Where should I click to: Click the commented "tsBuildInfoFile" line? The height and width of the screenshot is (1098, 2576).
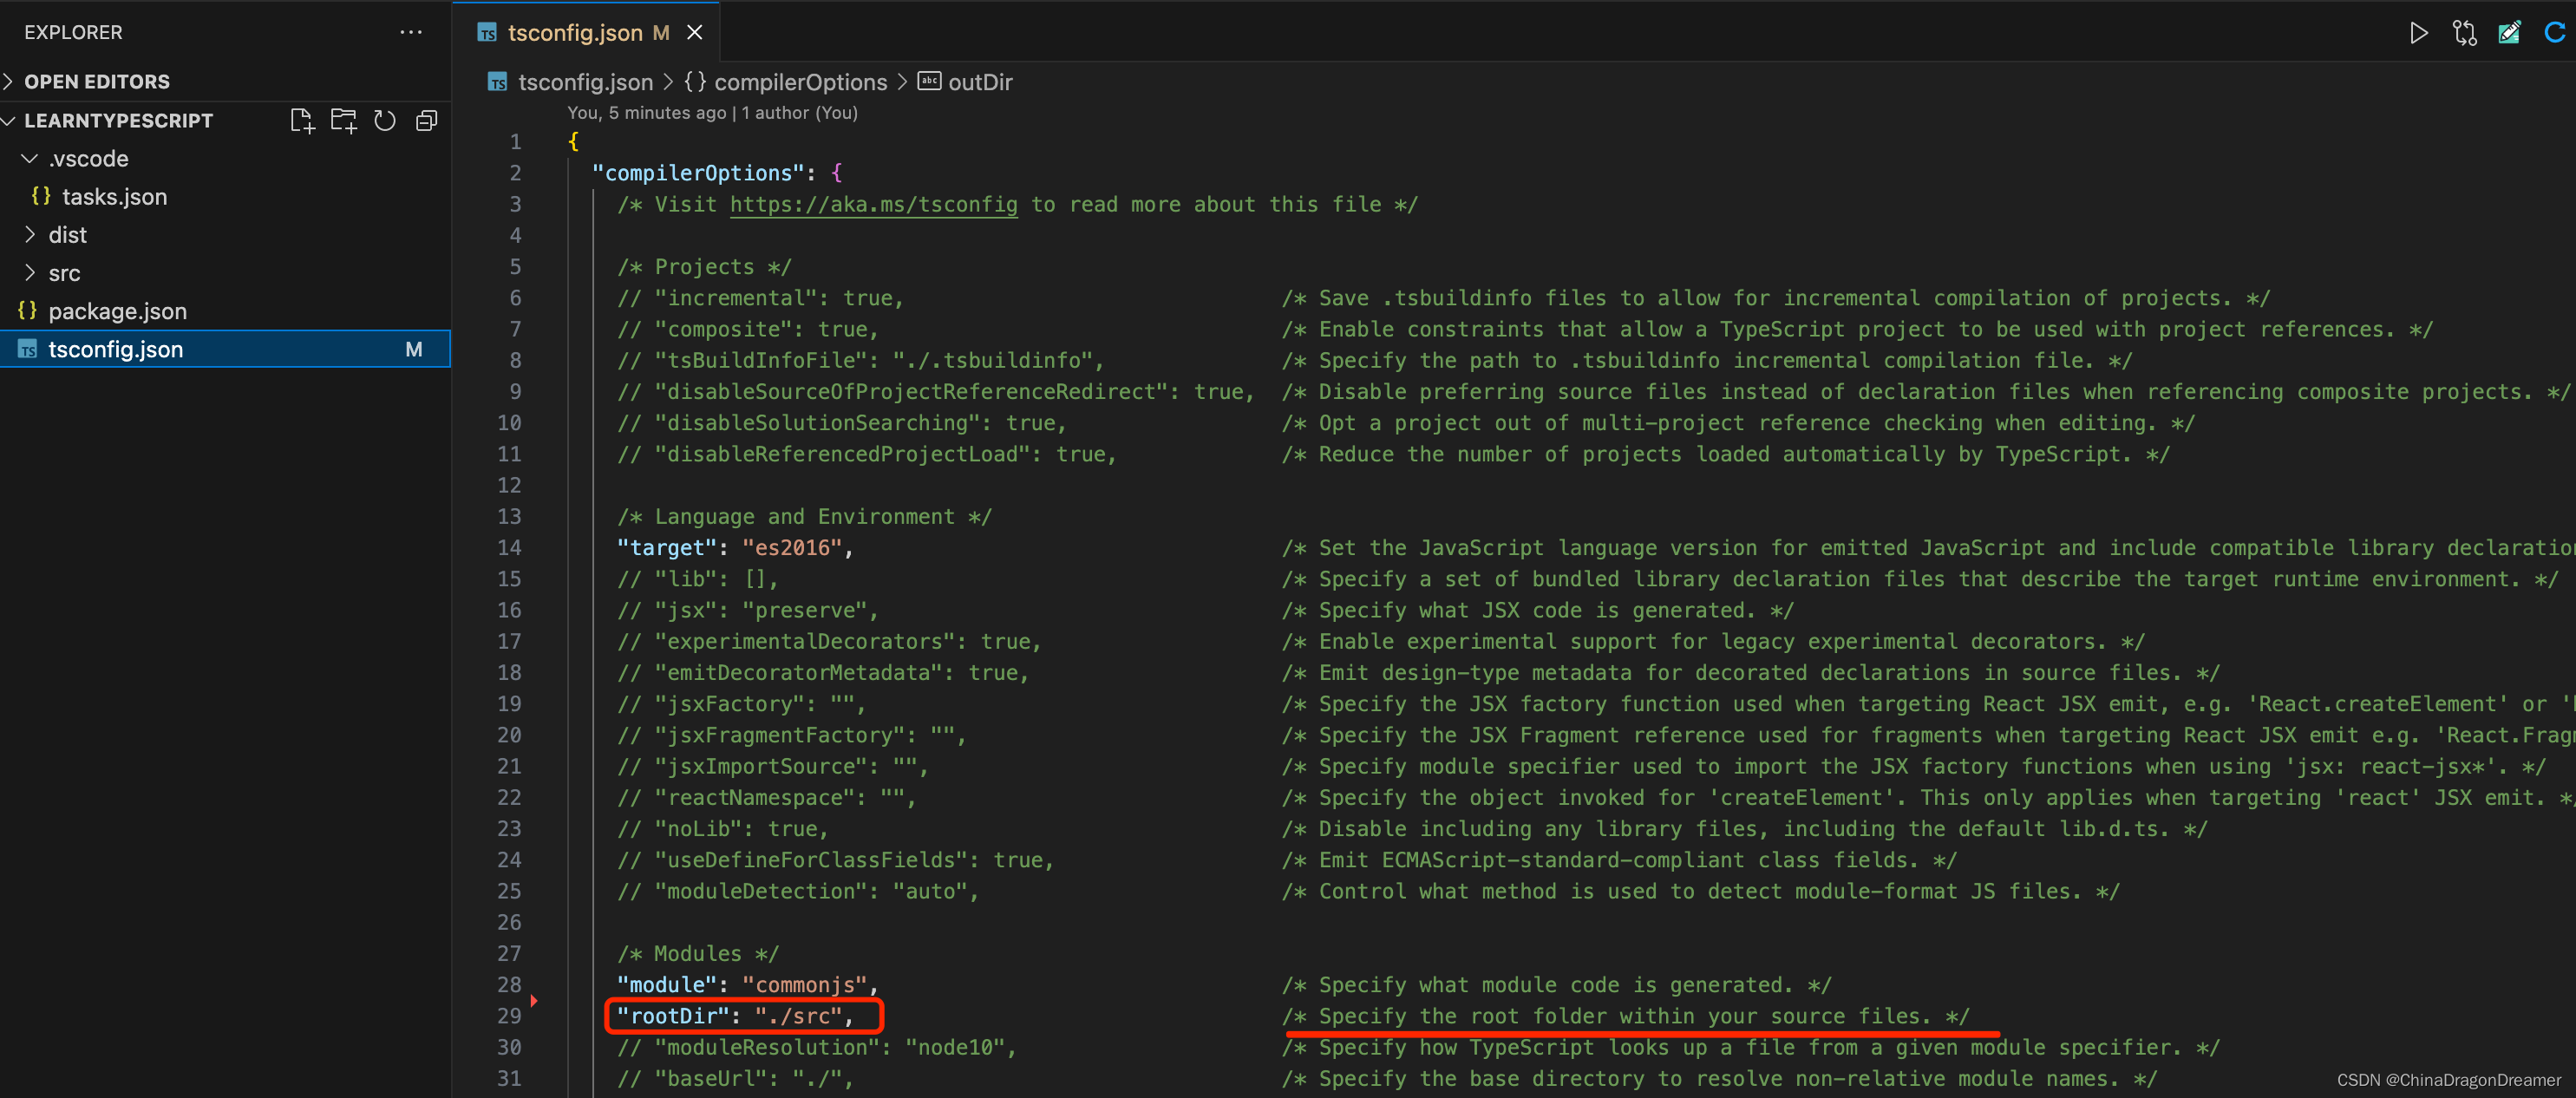[x=860, y=360]
